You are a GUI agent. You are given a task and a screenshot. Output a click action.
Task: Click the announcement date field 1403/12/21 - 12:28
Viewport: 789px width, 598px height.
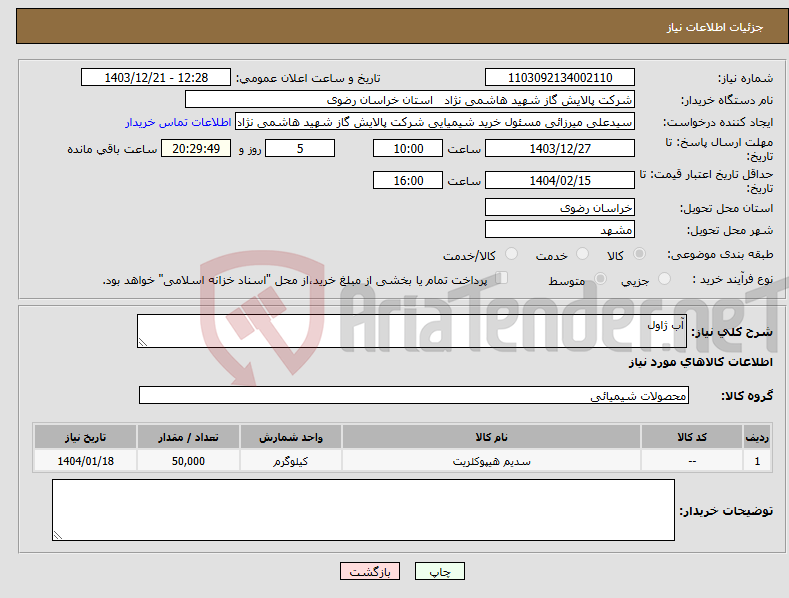(156, 78)
